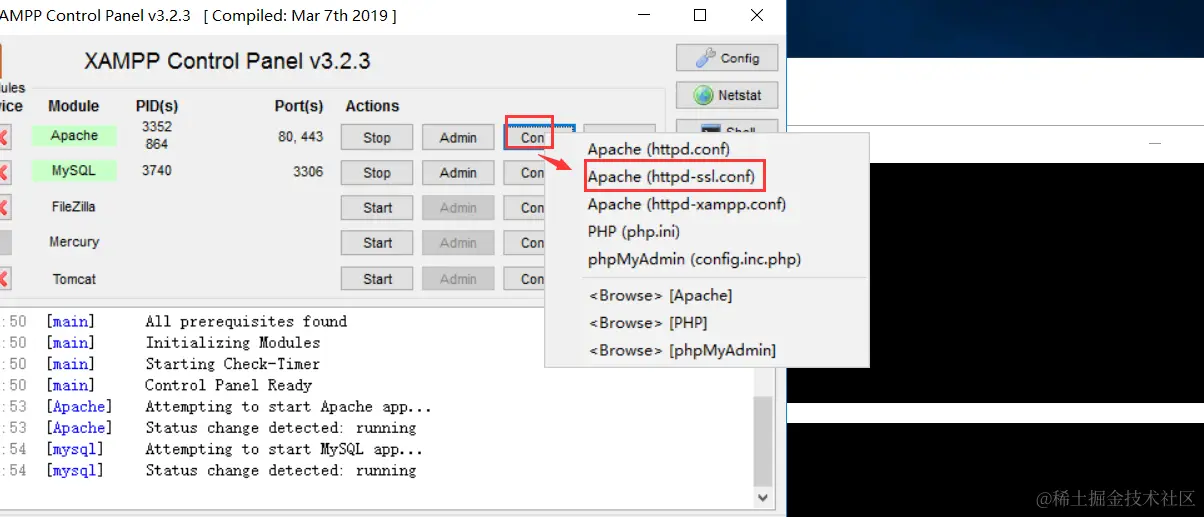Click MySQL port value 3306
This screenshot has width=1204, height=517.
308,171
